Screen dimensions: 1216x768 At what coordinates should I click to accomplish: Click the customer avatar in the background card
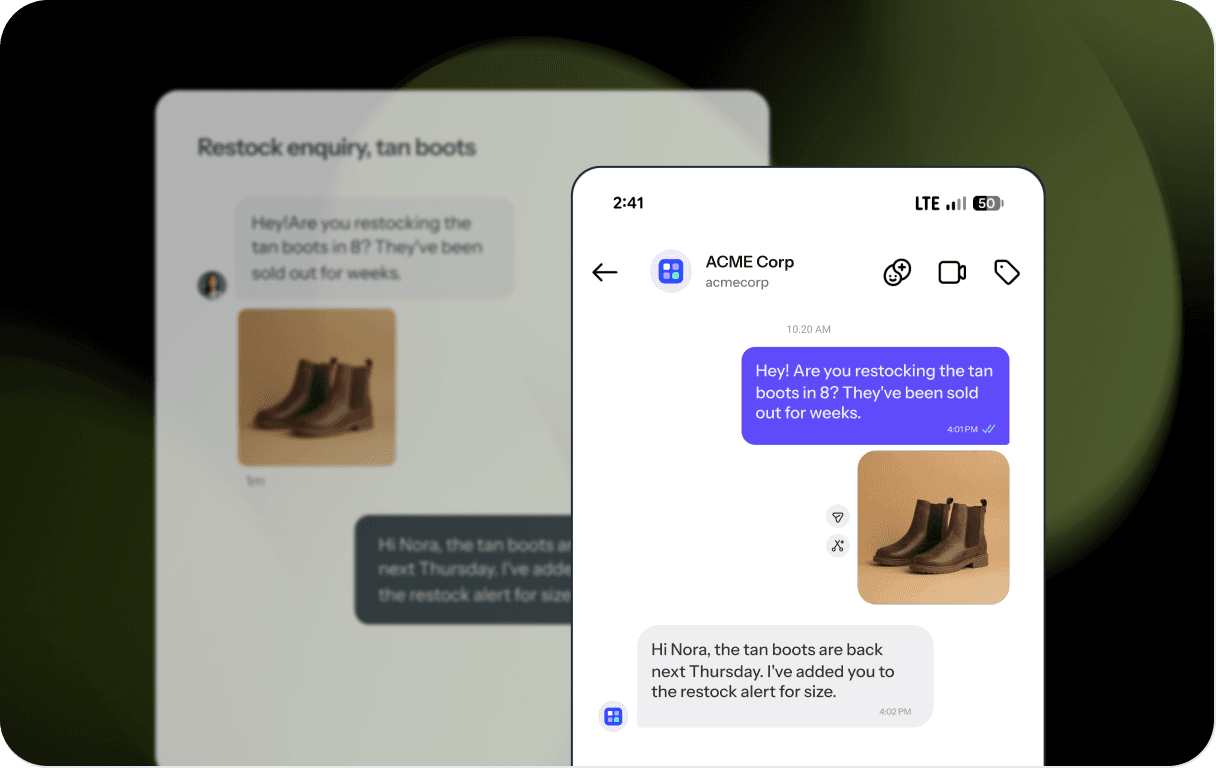click(x=212, y=285)
